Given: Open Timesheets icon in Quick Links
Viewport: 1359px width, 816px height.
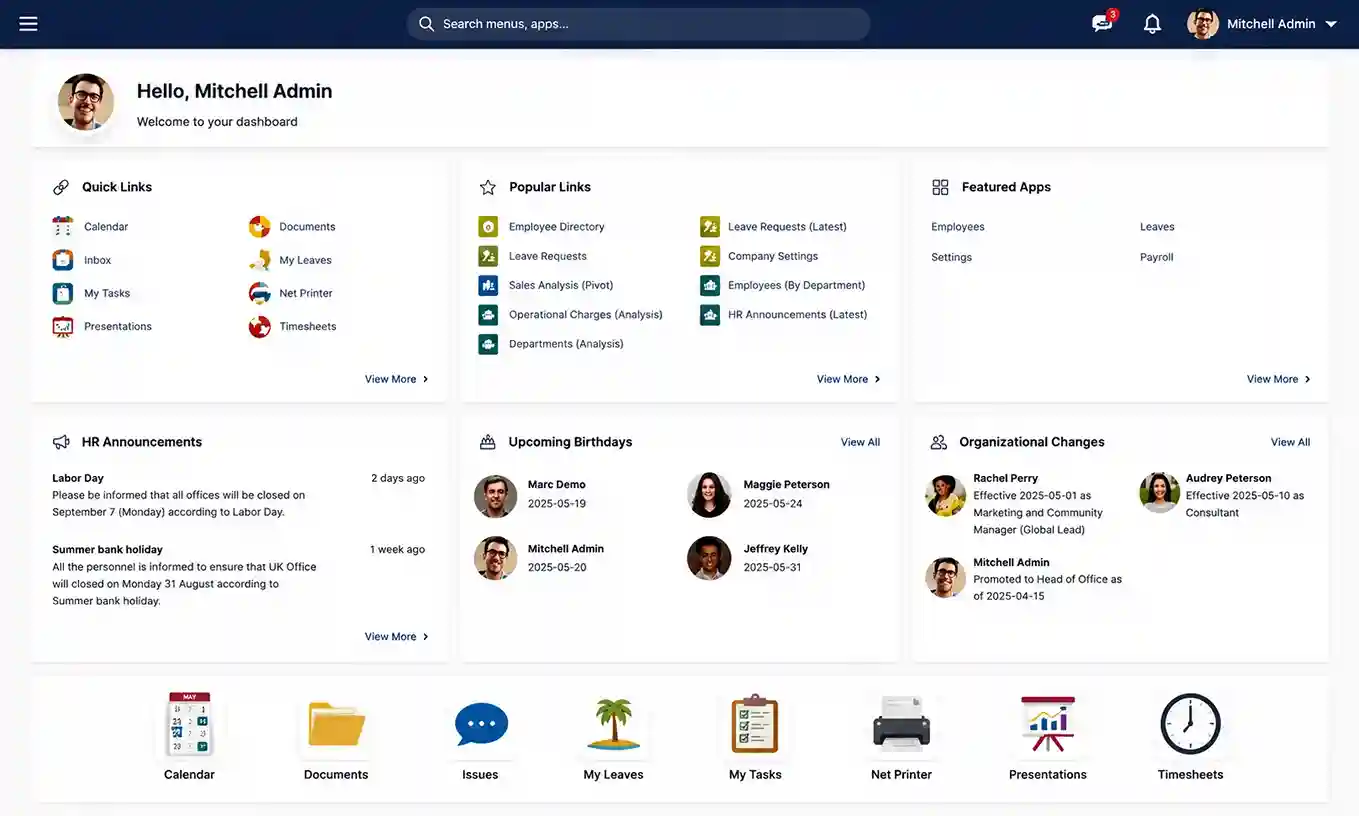Looking at the screenshot, I should click(x=260, y=326).
